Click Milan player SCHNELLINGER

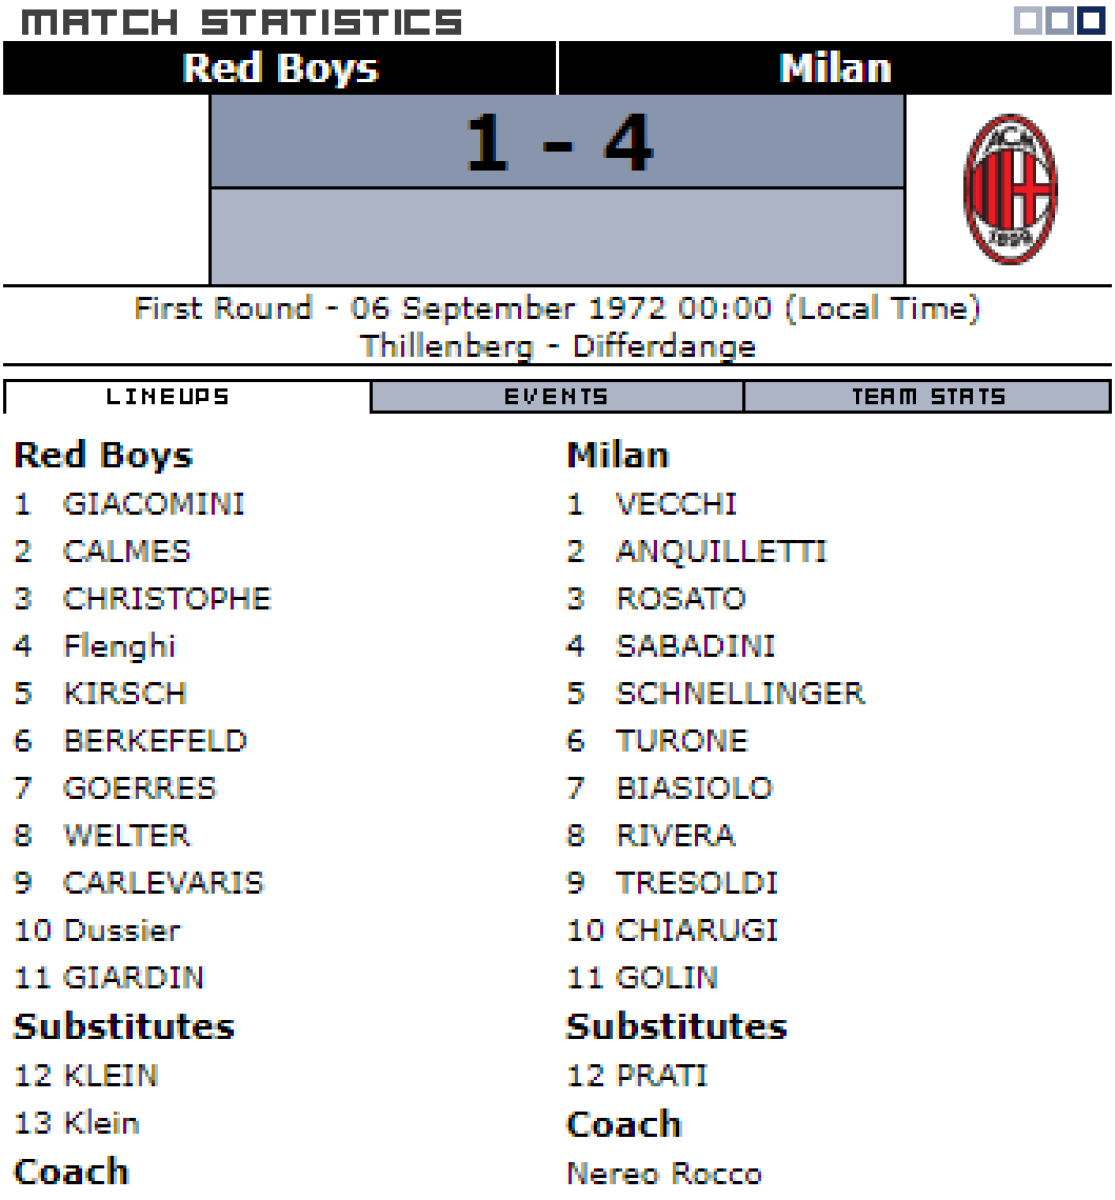[740, 693]
